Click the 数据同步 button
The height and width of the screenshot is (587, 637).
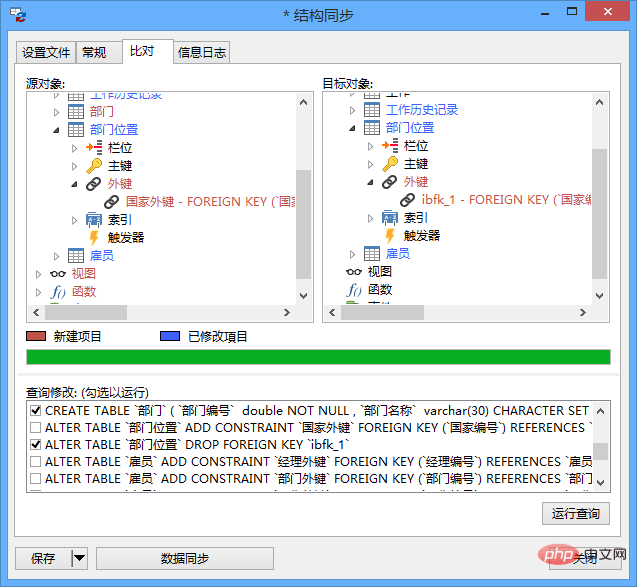tap(185, 558)
